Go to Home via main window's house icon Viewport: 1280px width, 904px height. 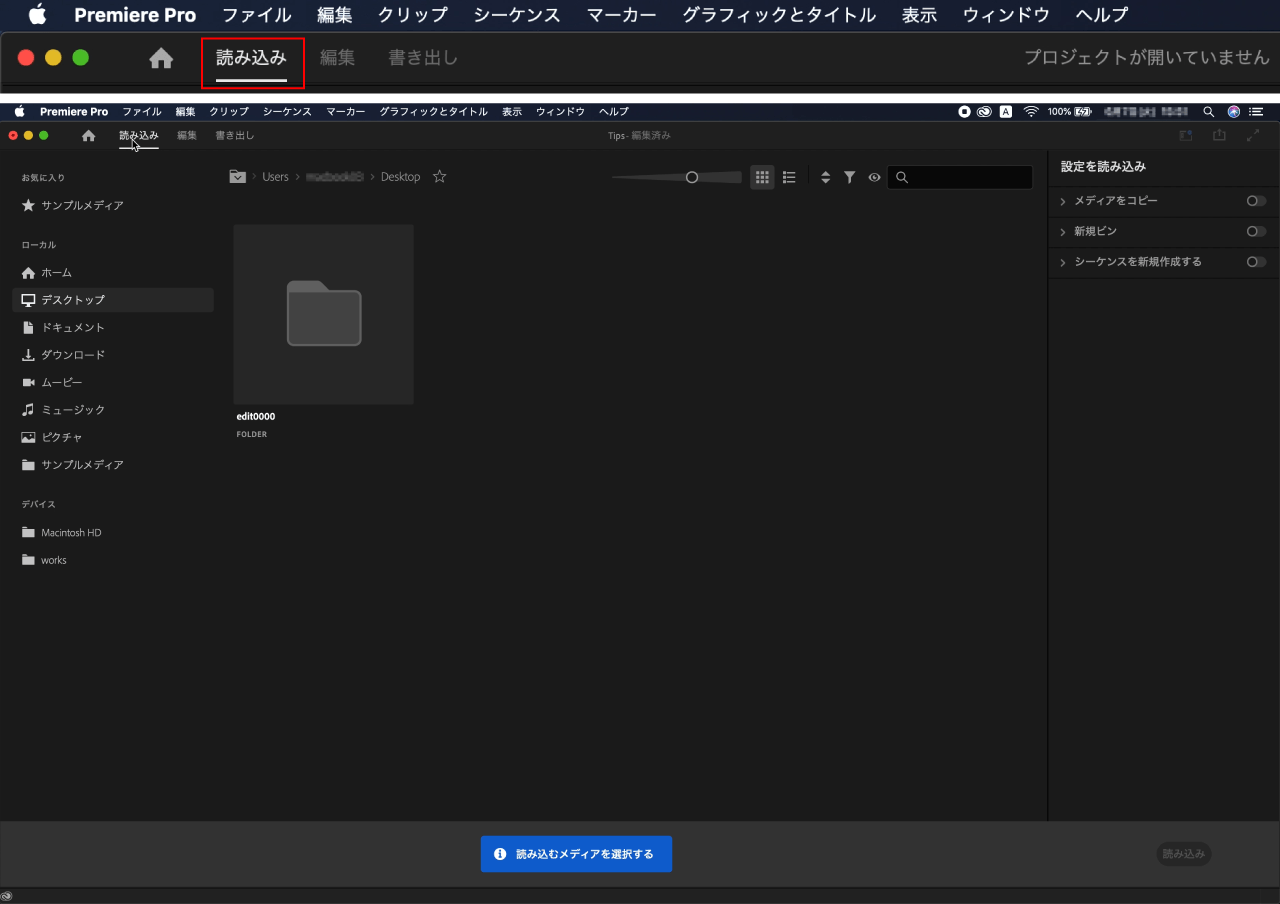point(89,136)
